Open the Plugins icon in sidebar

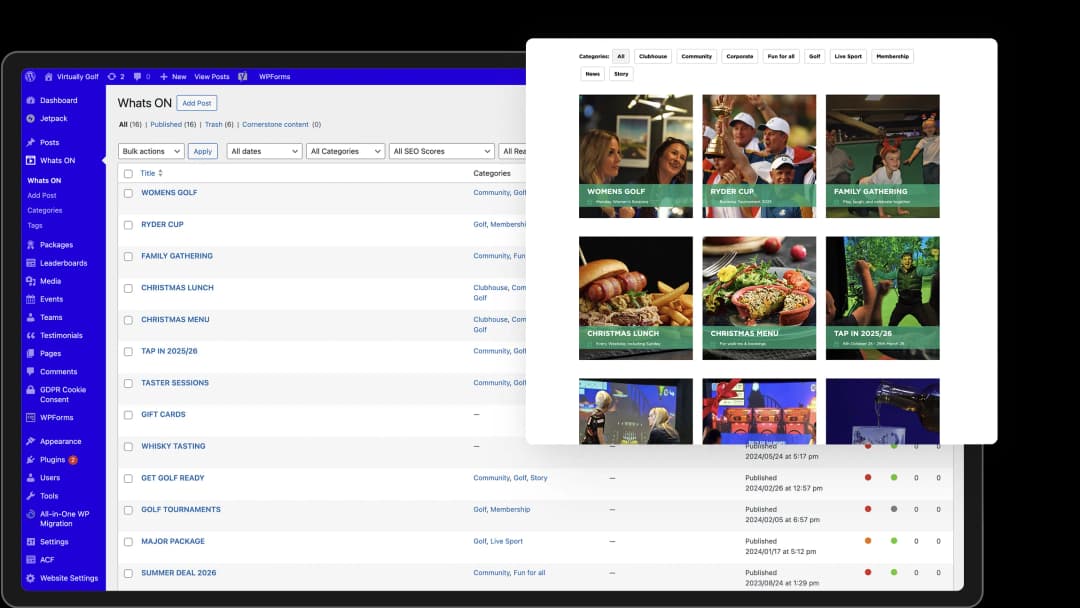(x=30, y=460)
